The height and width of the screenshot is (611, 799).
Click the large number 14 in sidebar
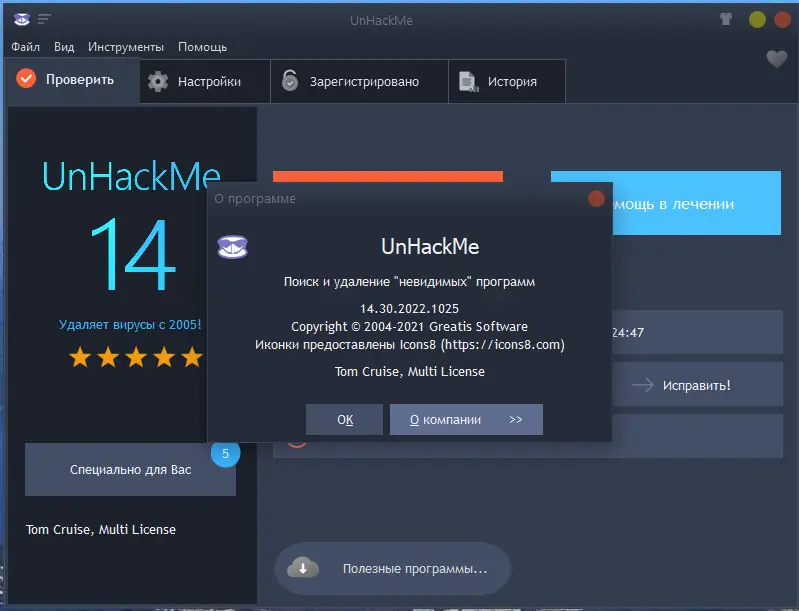click(133, 254)
